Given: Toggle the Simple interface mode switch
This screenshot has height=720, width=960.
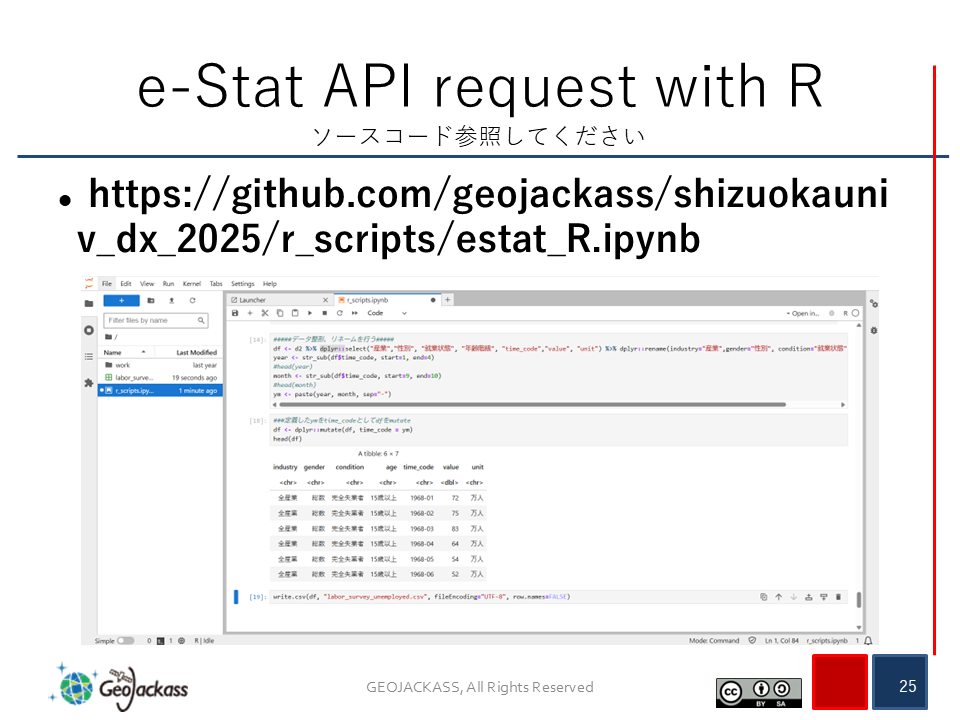Looking at the screenshot, I should coord(126,640).
